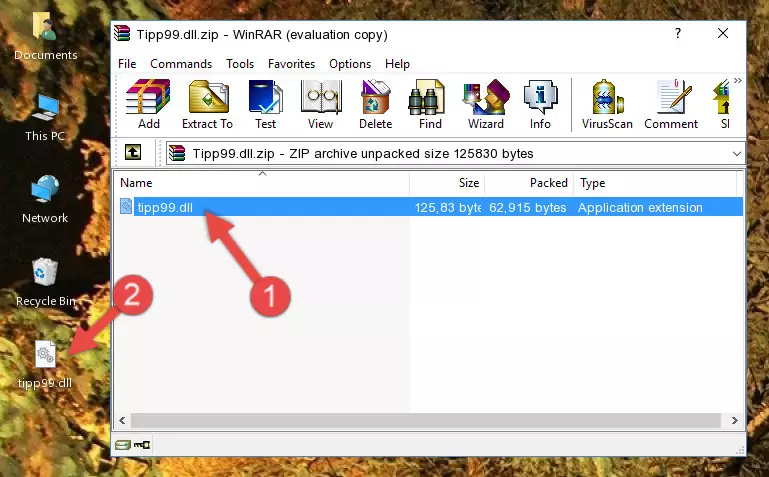Open the Comment tool
The width and height of the screenshot is (769, 477).
(671, 104)
